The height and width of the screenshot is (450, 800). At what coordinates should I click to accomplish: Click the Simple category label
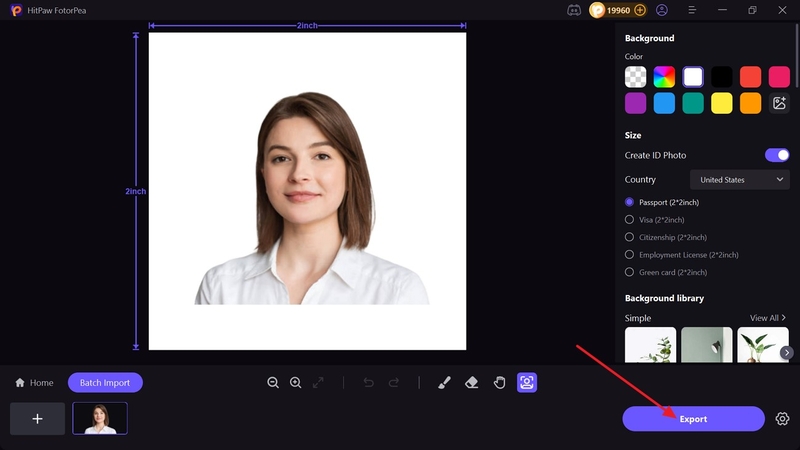pos(638,318)
